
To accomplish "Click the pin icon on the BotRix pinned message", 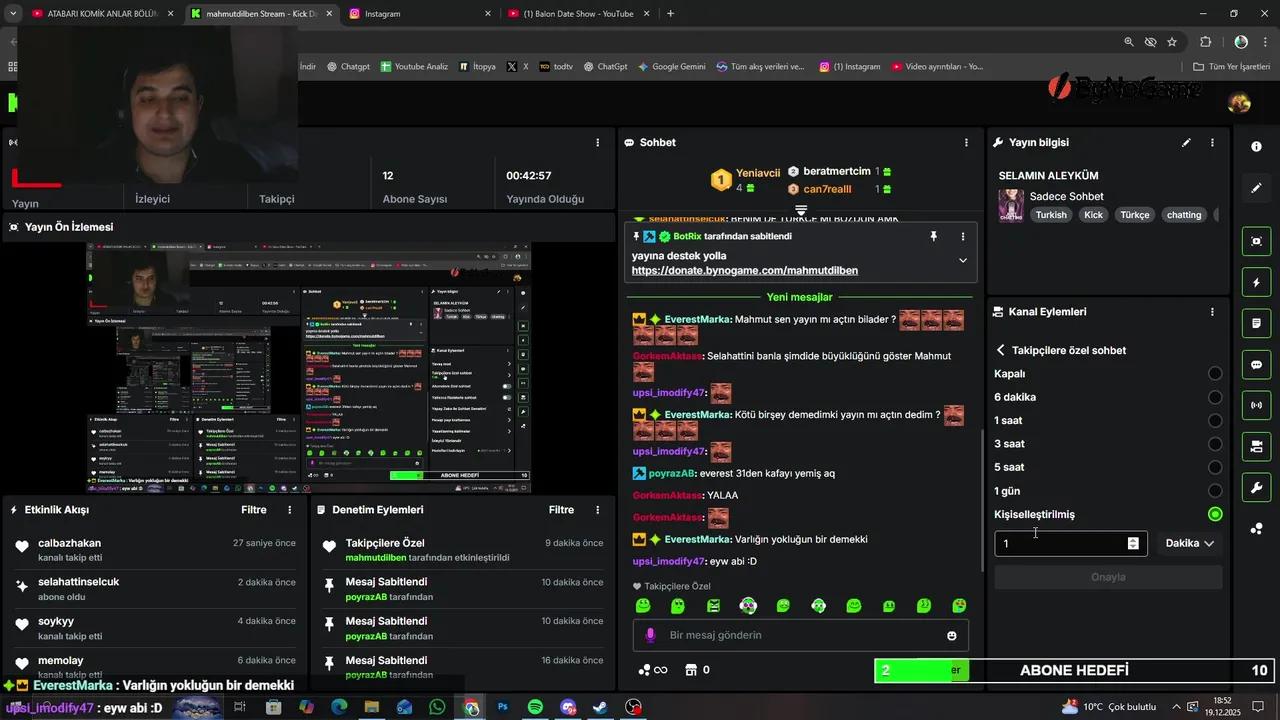I will (x=933, y=236).
